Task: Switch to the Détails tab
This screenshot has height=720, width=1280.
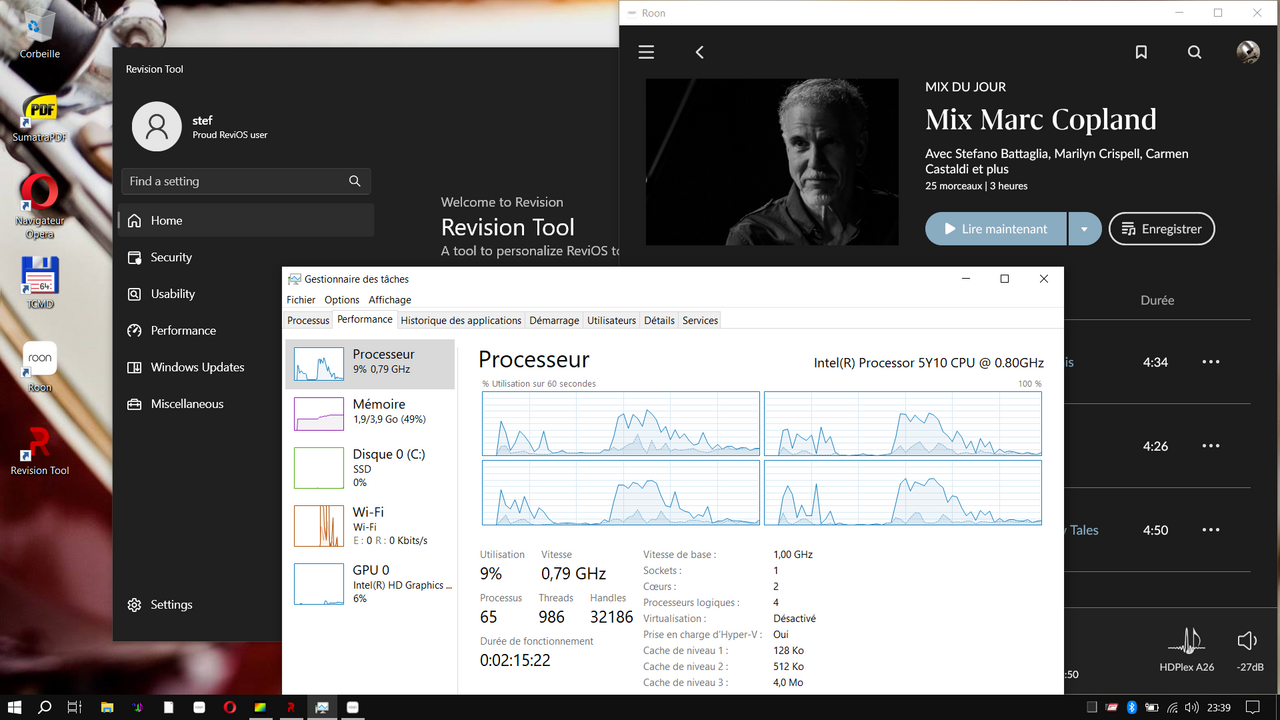Action: coord(659,320)
